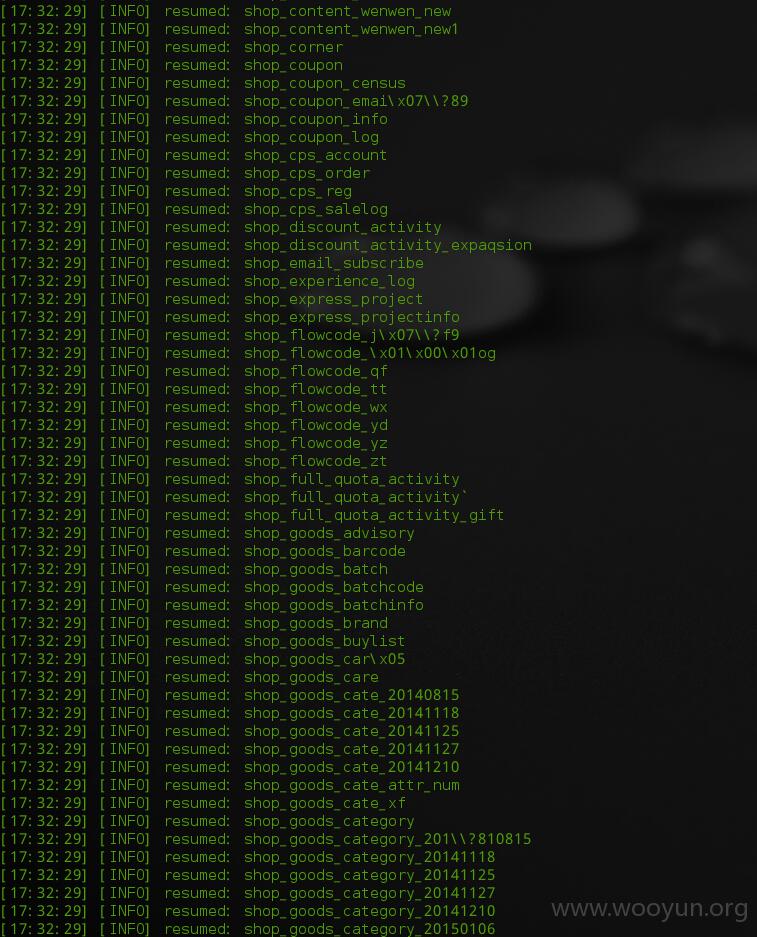Select shop_goods_cate_20141127 text
Image resolution: width=757 pixels, height=937 pixels.
[352, 749]
